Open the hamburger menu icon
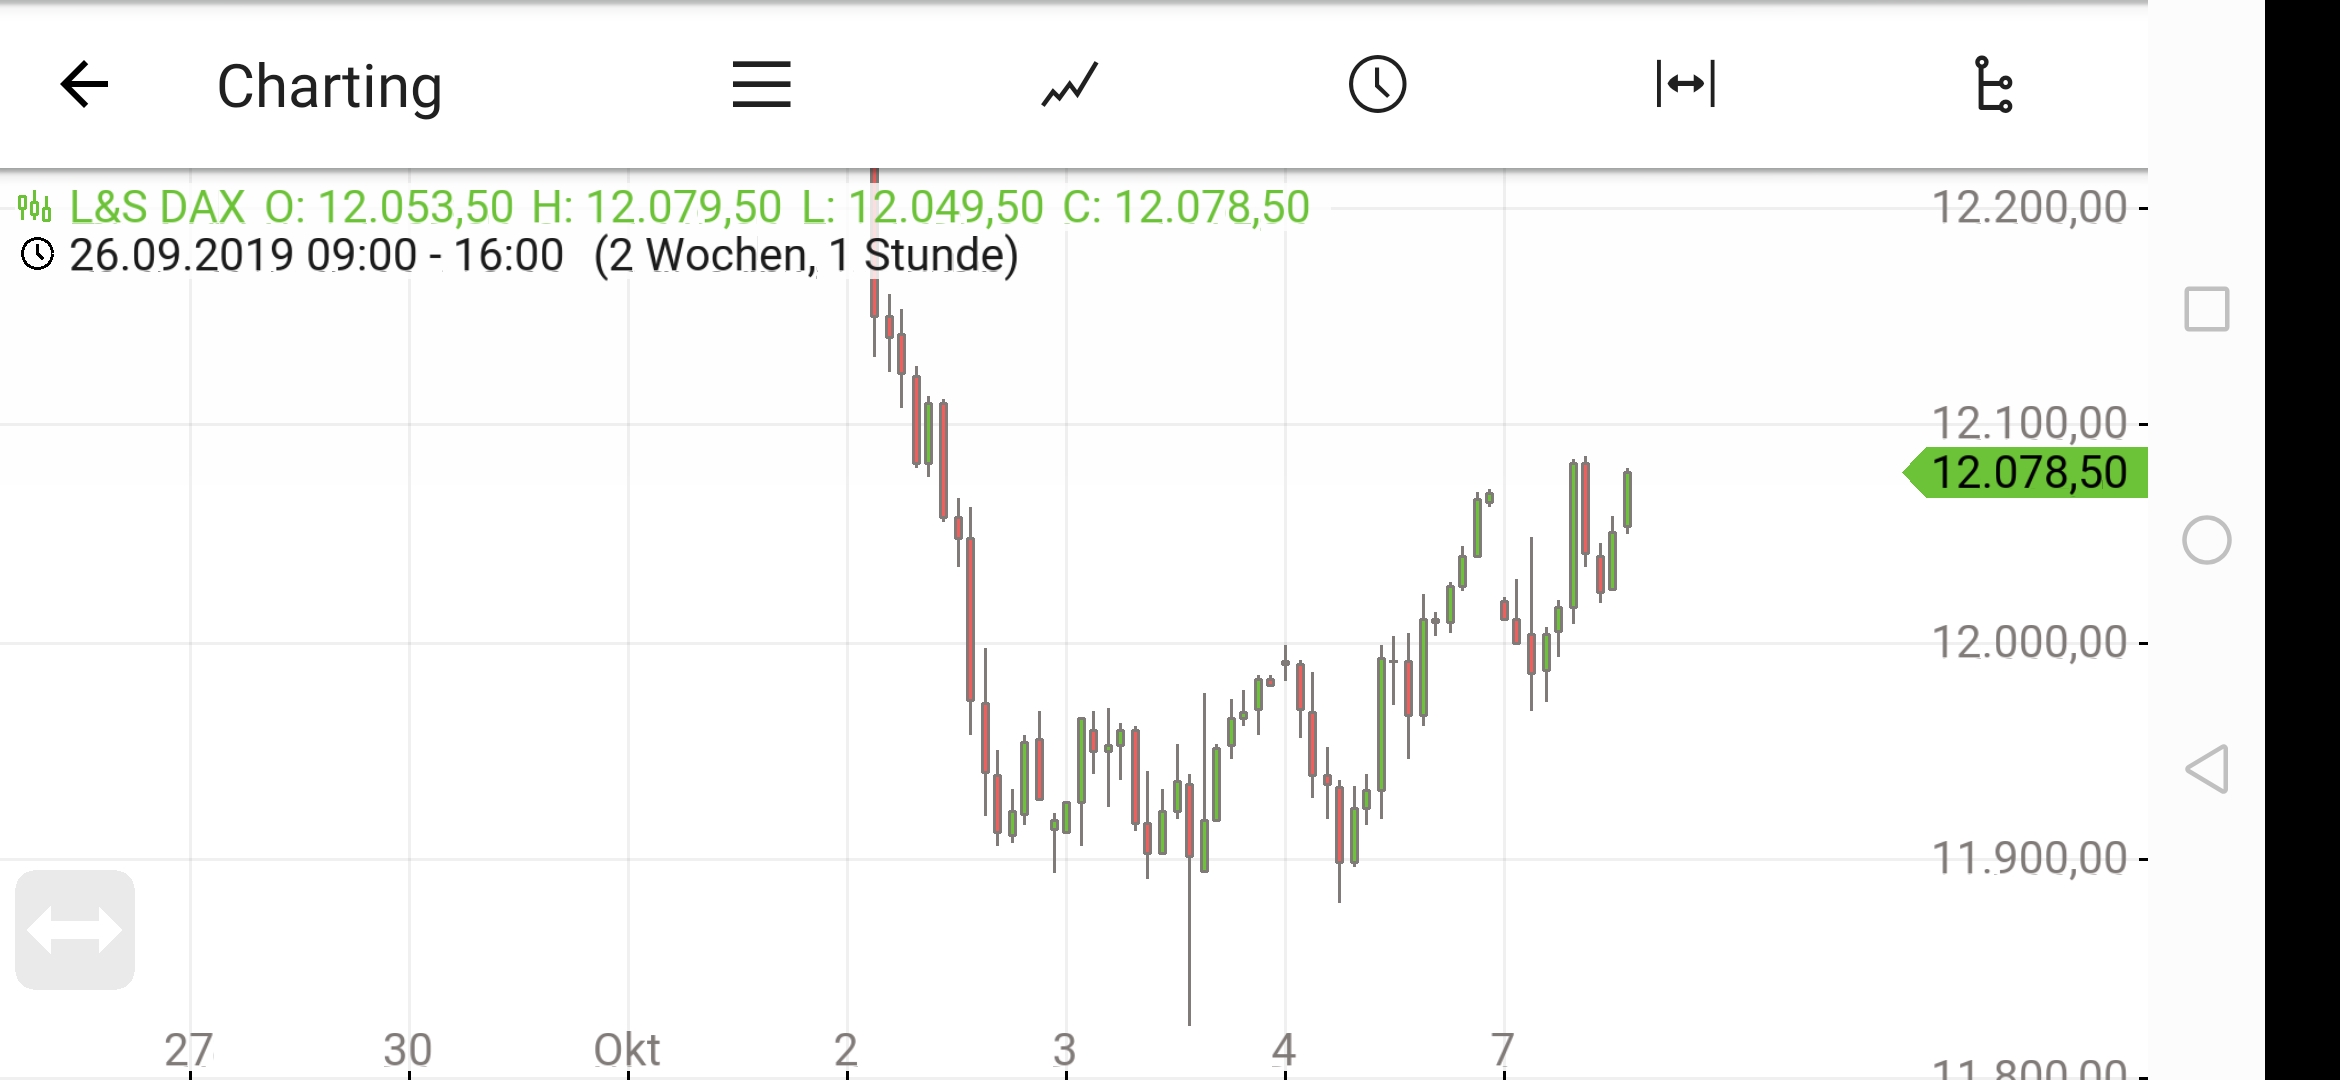The height and width of the screenshot is (1080, 2340). (761, 86)
